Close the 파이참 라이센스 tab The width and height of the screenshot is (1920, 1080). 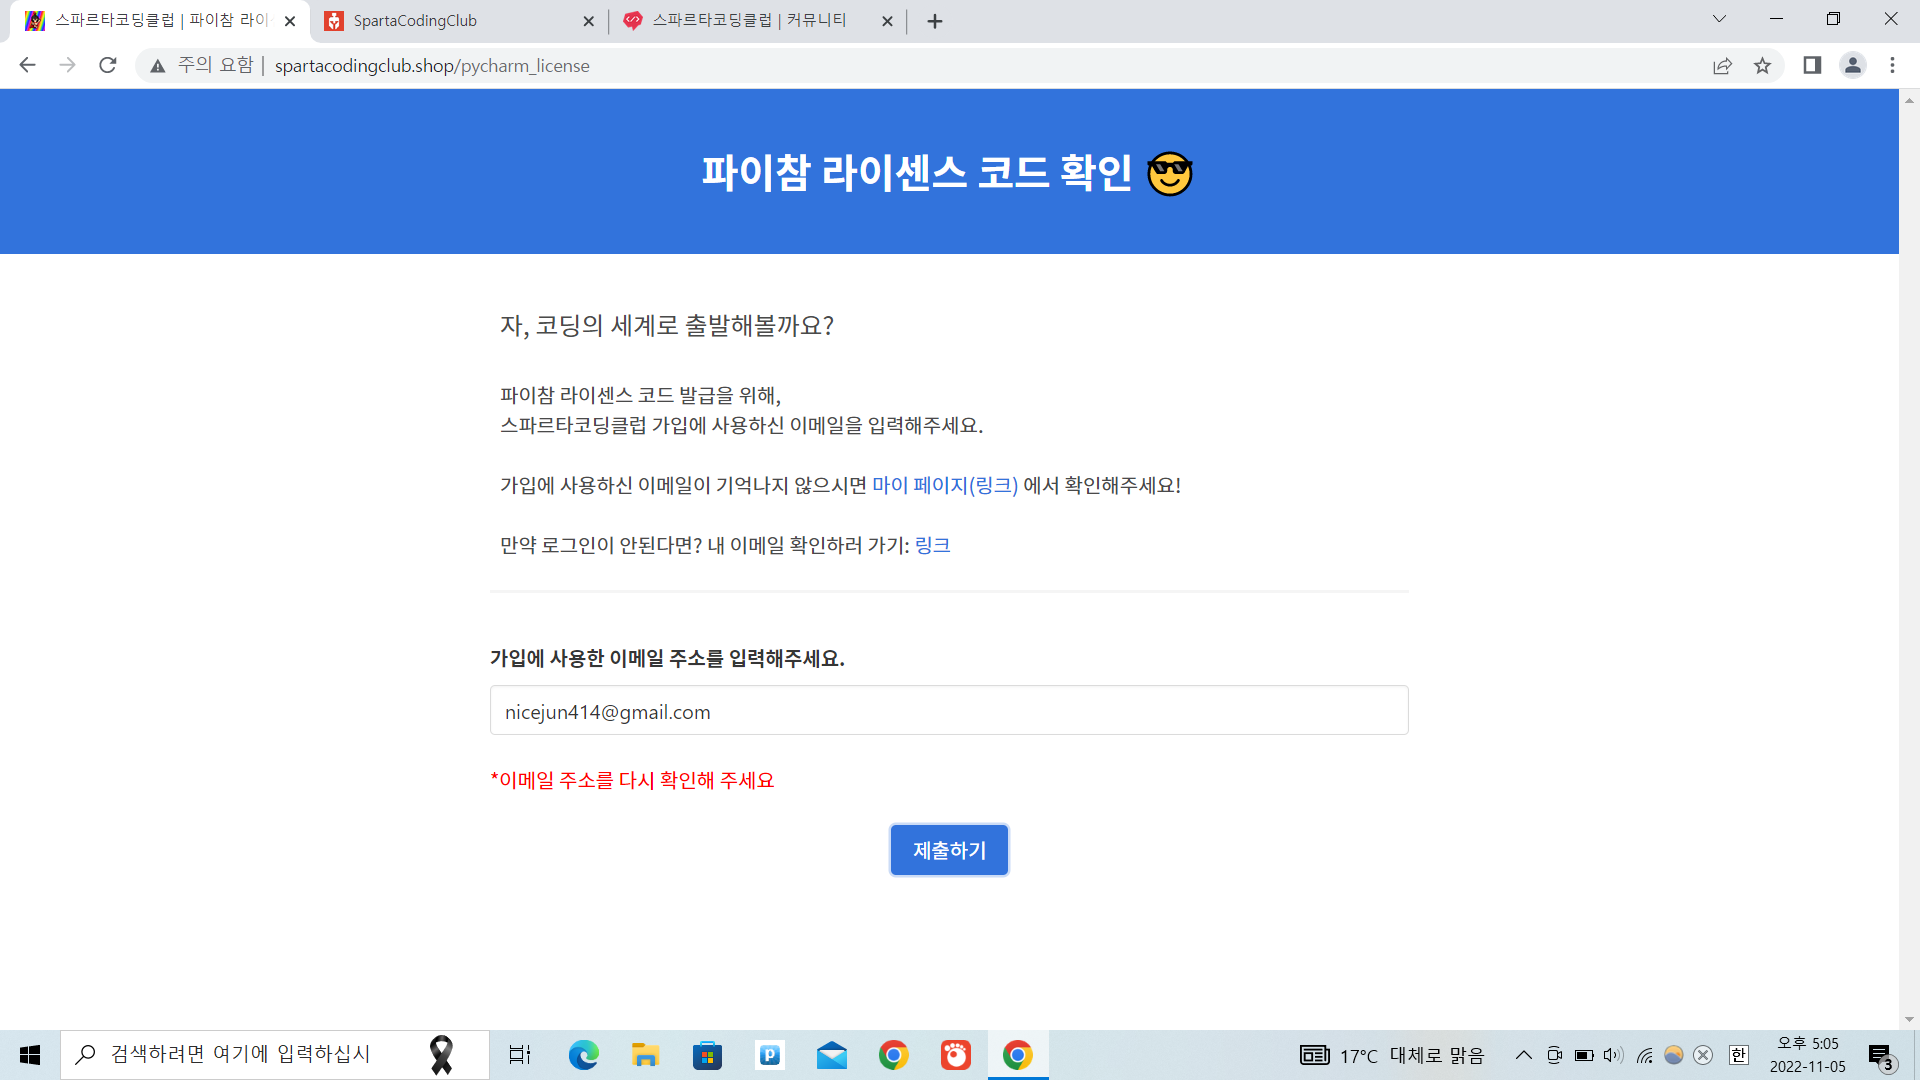pyautogui.click(x=290, y=21)
